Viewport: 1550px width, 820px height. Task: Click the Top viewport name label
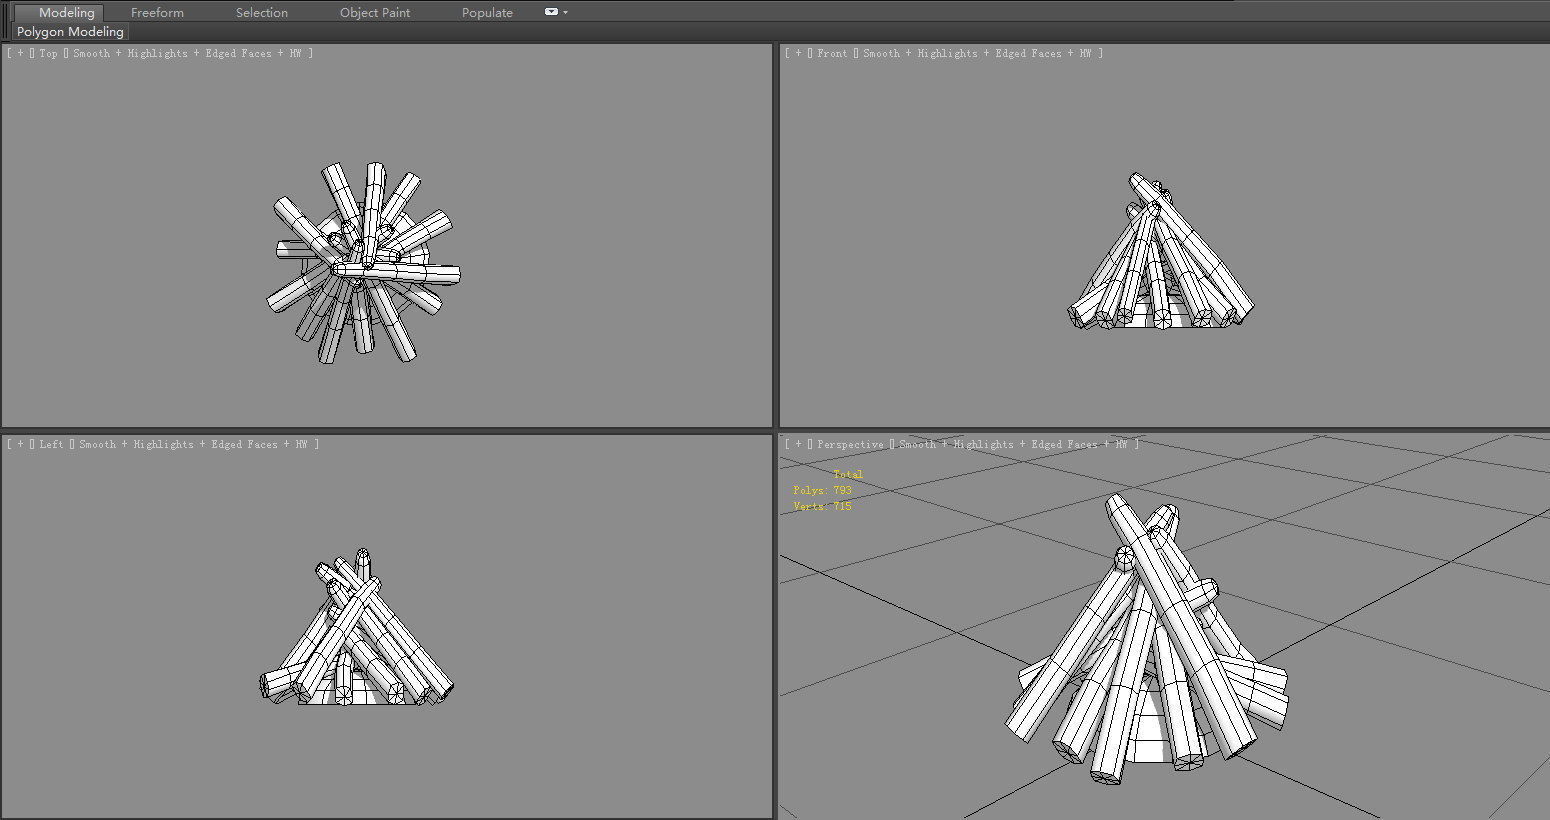(48, 53)
